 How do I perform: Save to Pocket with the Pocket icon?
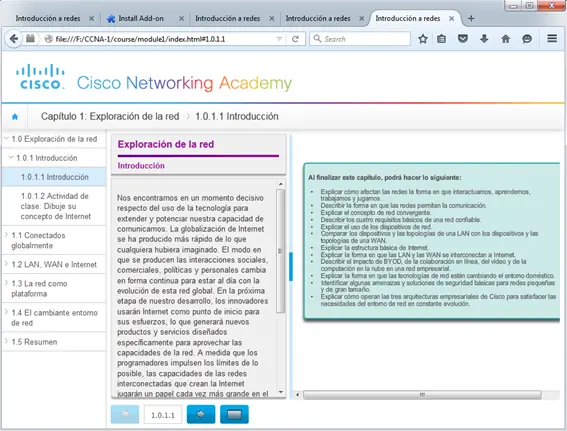point(462,39)
